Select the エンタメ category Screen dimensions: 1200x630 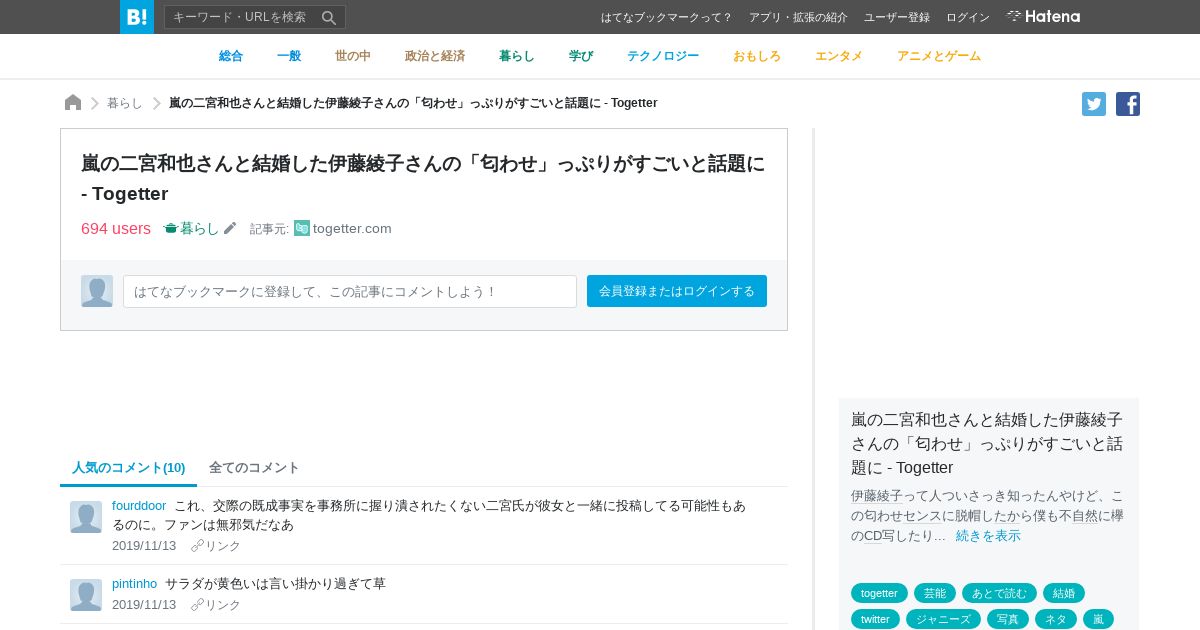[839, 56]
